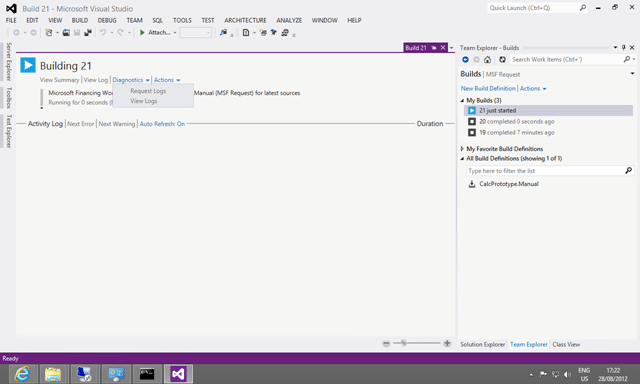This screenshot has height=384, width=640.
Task: Click the Team Explorer back arrow
Action: pyautogui.click(x=465, y=60)
